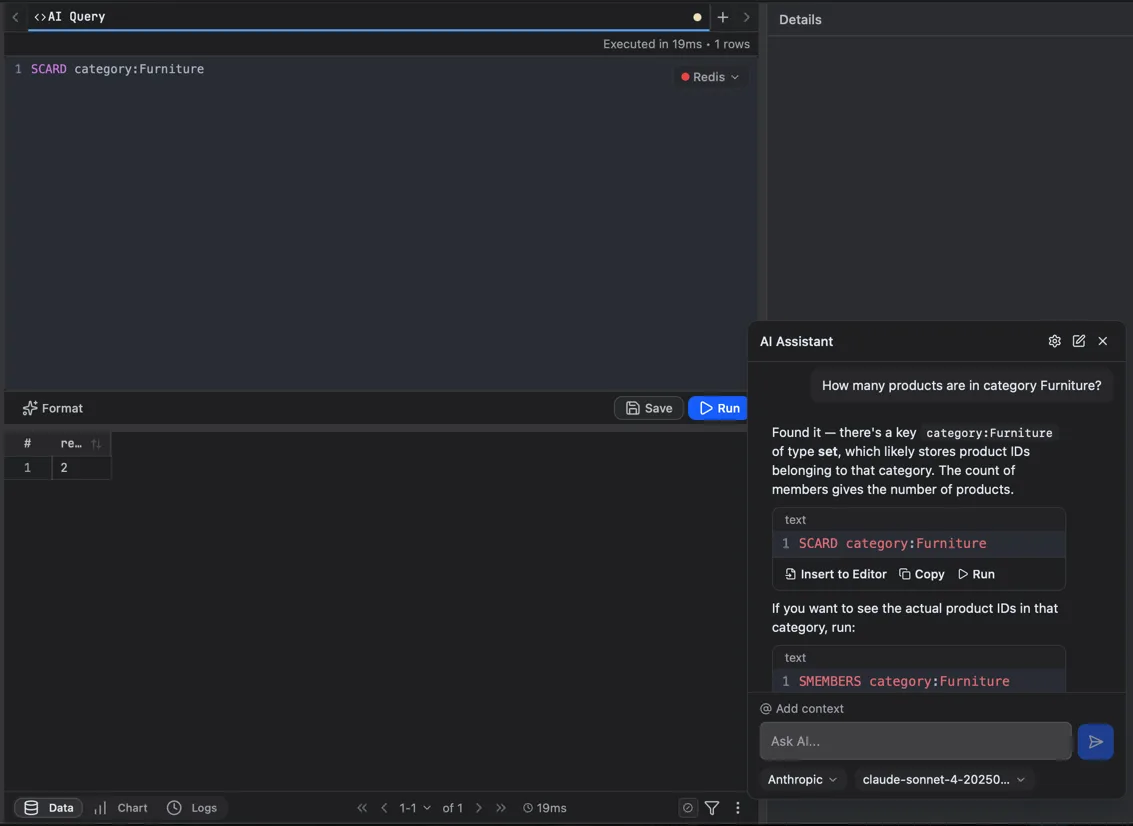Insert the SCARD query into the editor
The width and height of the screenshot is (1133, 826).
pos(835,575)
